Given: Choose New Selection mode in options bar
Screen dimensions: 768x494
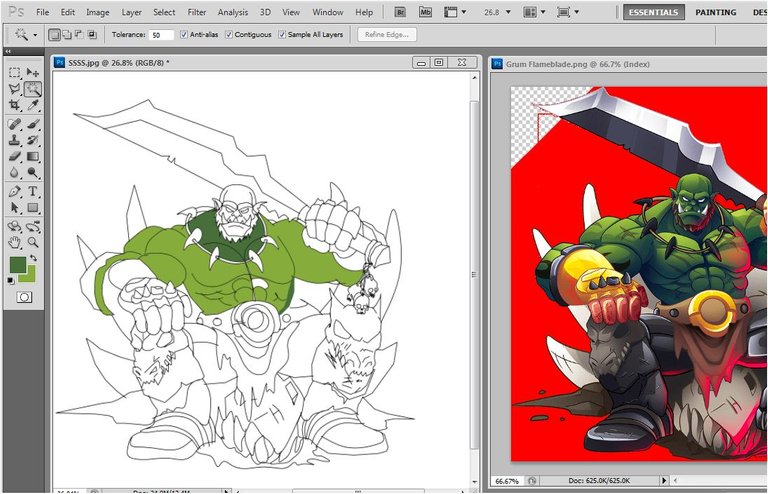Looking at the screenshot, I should (54, 35).
